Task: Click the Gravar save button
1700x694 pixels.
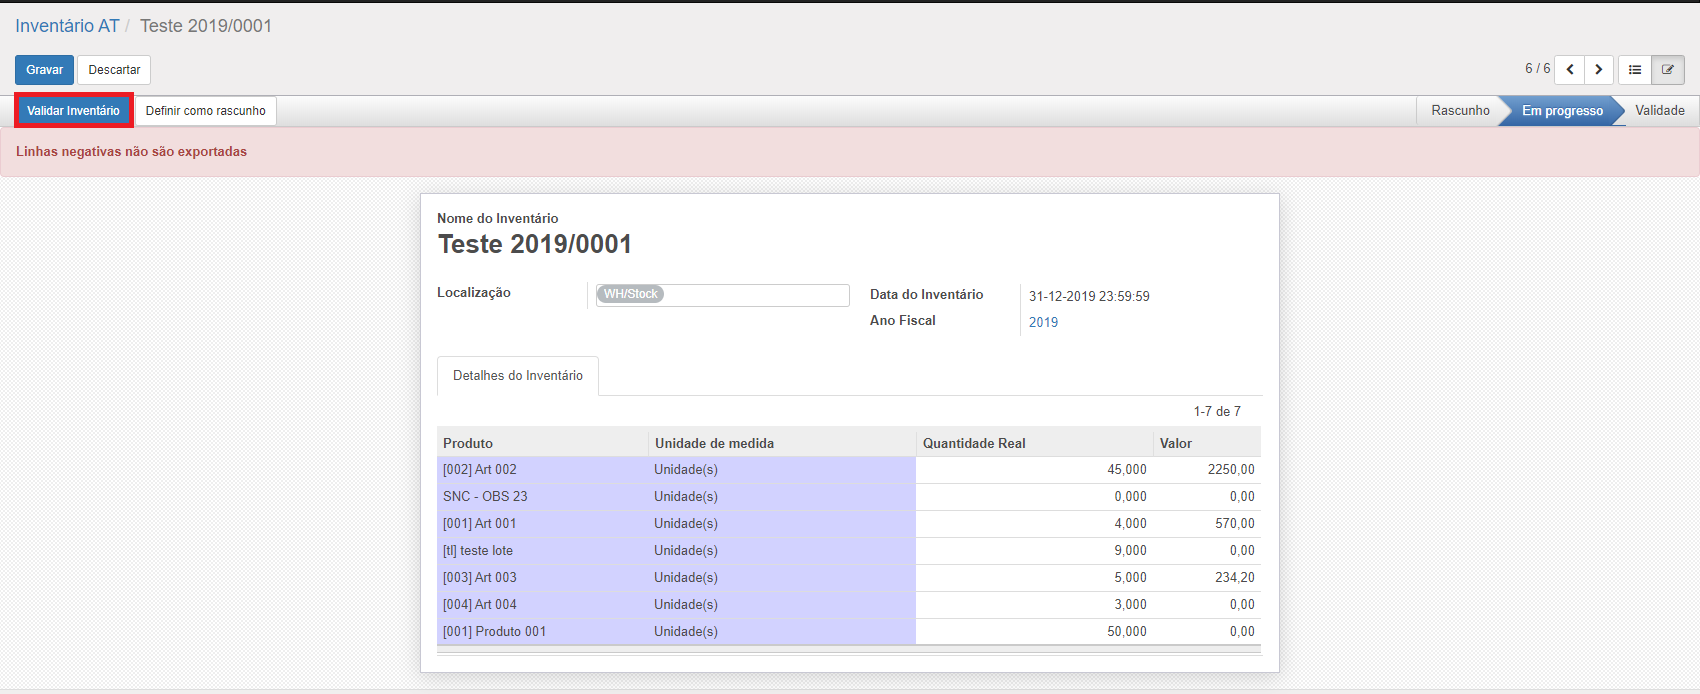Action: pyautogui.click(x=44, y=70)
